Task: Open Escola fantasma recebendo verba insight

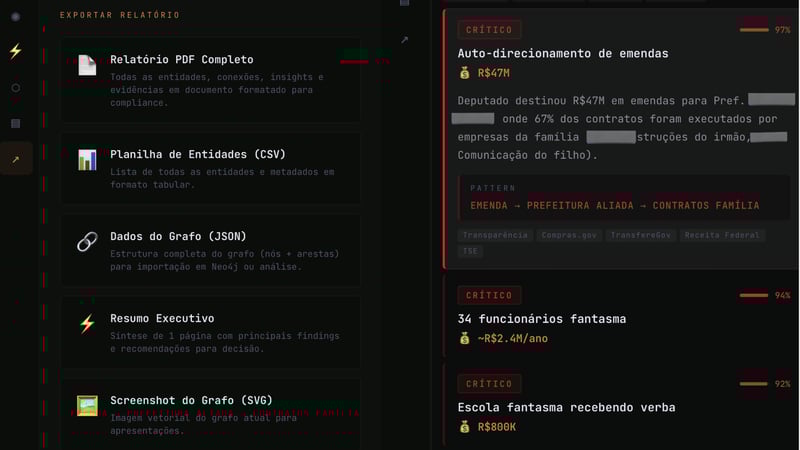Action: click(566, 407)
